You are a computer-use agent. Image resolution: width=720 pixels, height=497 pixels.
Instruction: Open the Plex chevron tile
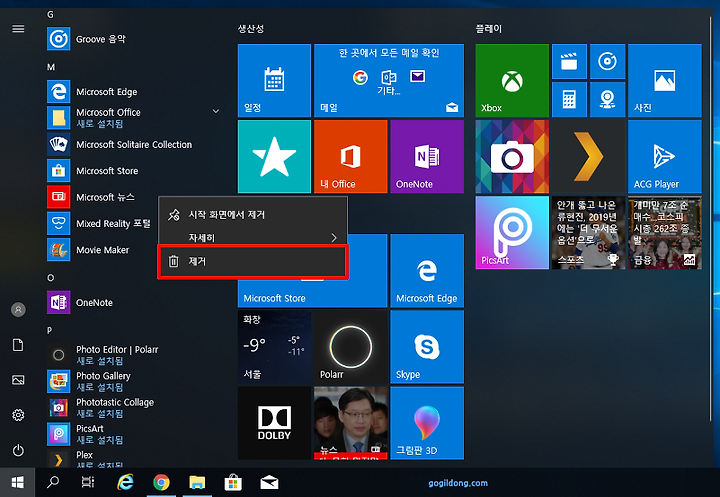click(588, 157)
